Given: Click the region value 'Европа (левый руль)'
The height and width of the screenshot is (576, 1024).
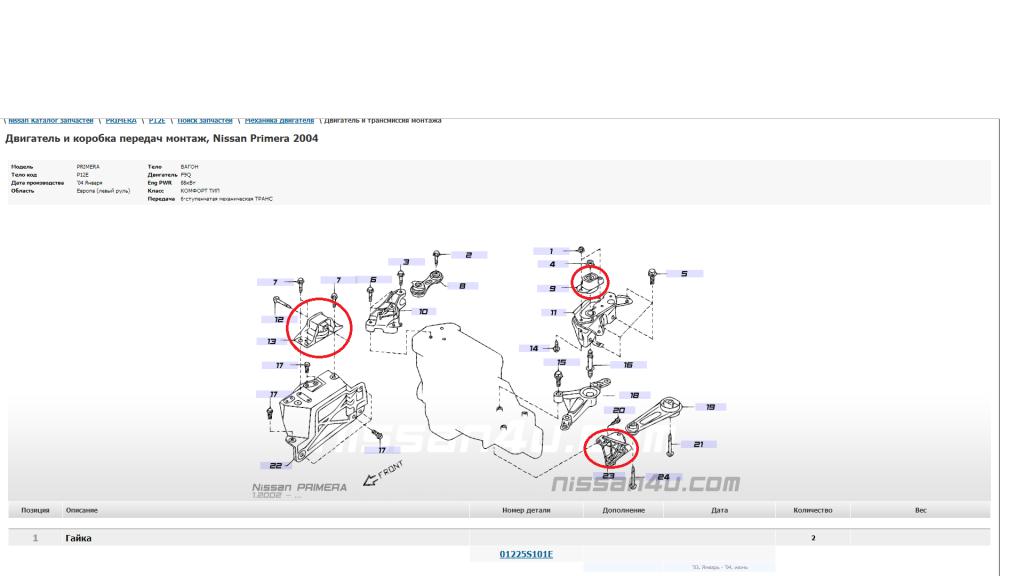Looking at the screenshot, I should point(103,191).
